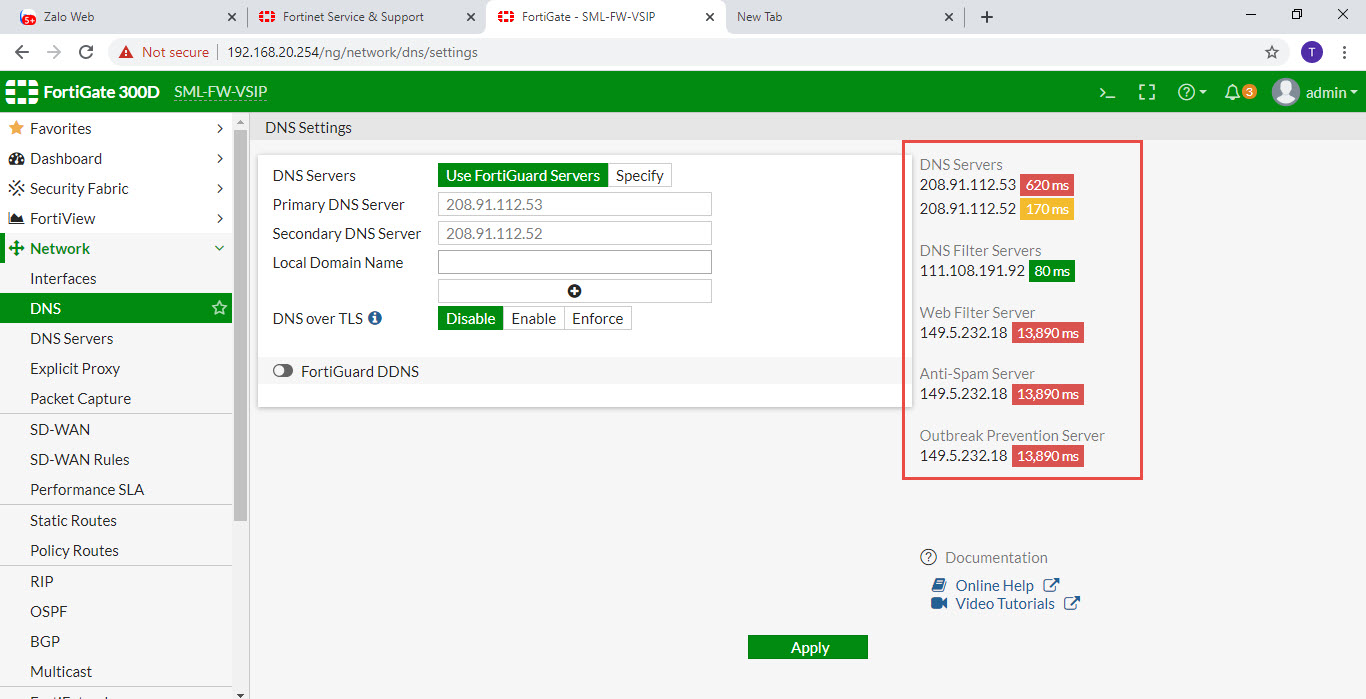Screen dimensions: 1366x699
Task: Open the Video Tutorials link
Action: tap(1005, 603)
